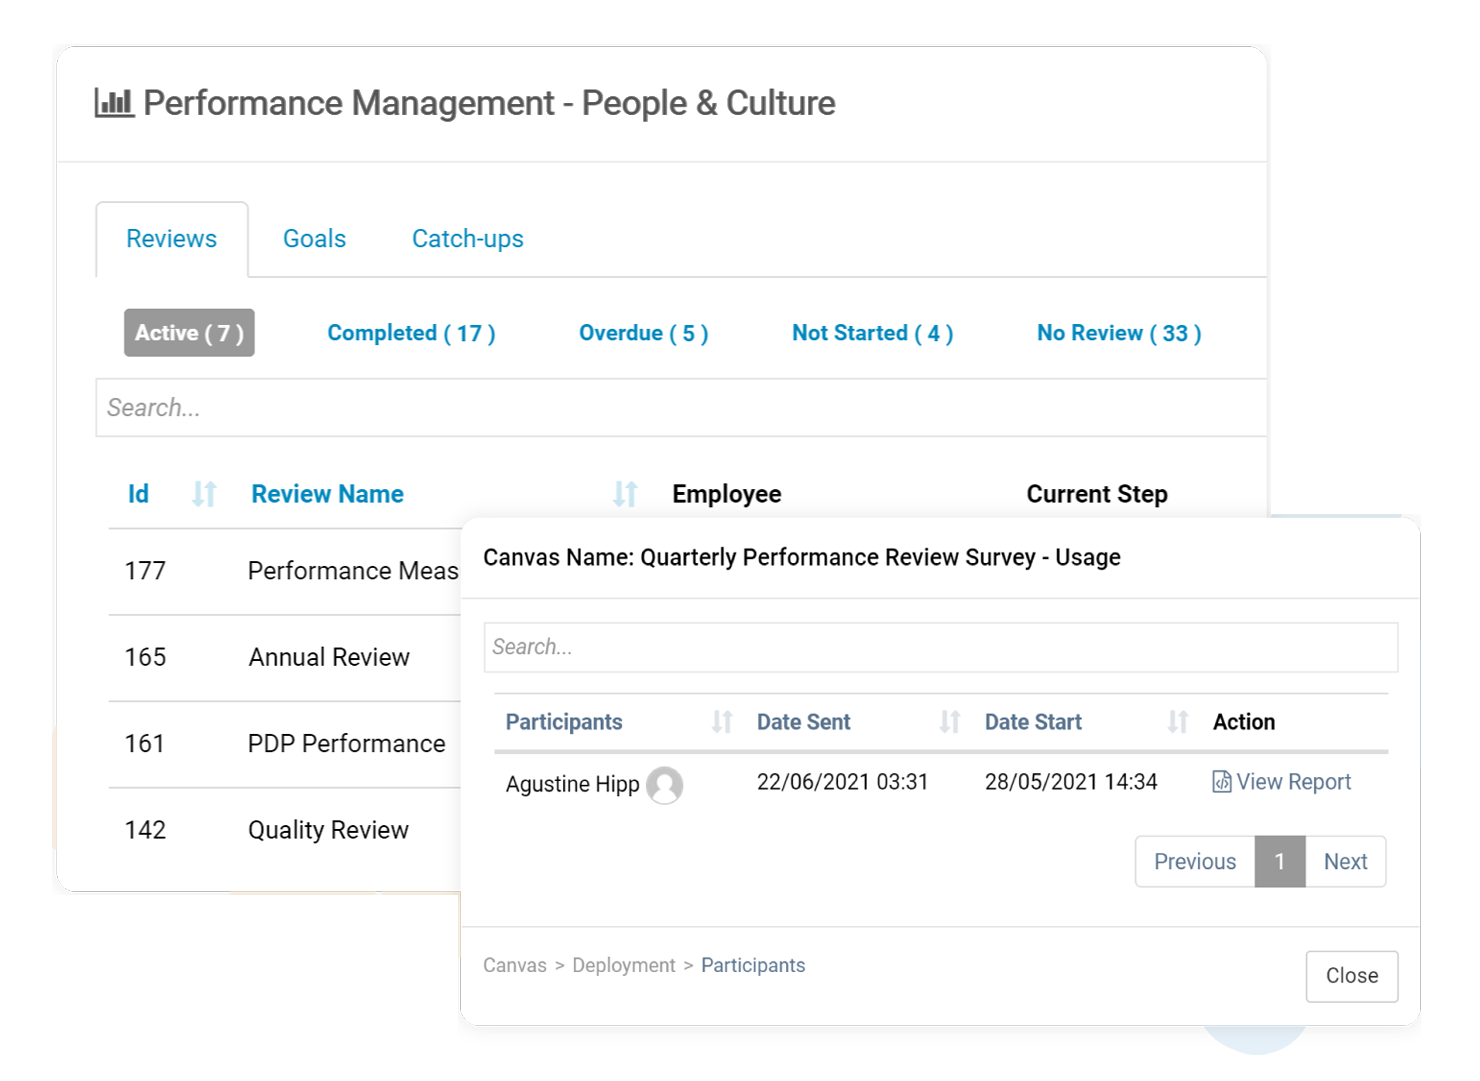The height and width of the screenshot is (1081, 1480).
Task: Show Not Started (4) reviews
Action: point(873,333)
